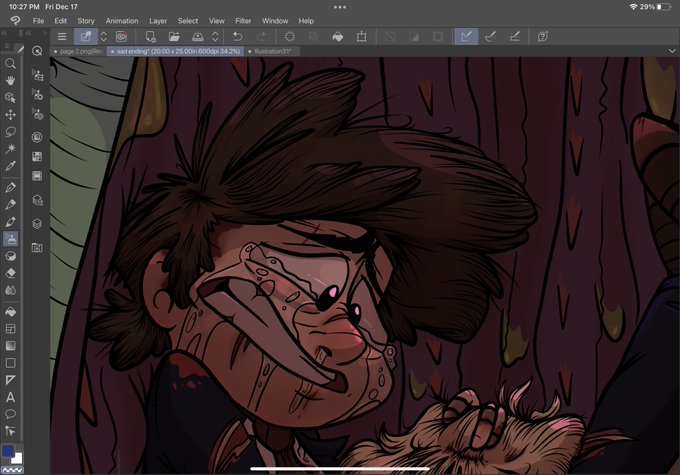680x475 pixels.
Task: Expand collapsed panel with right chevron
Action: (44, 33)
